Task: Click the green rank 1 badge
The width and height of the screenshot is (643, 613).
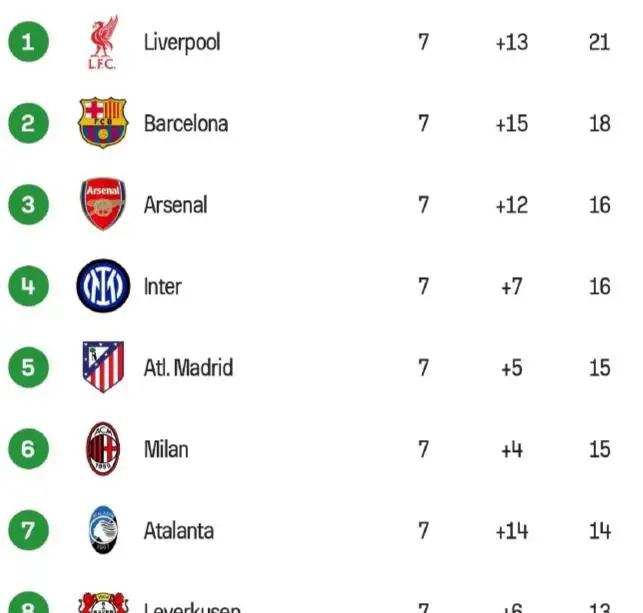Action: 28,42
